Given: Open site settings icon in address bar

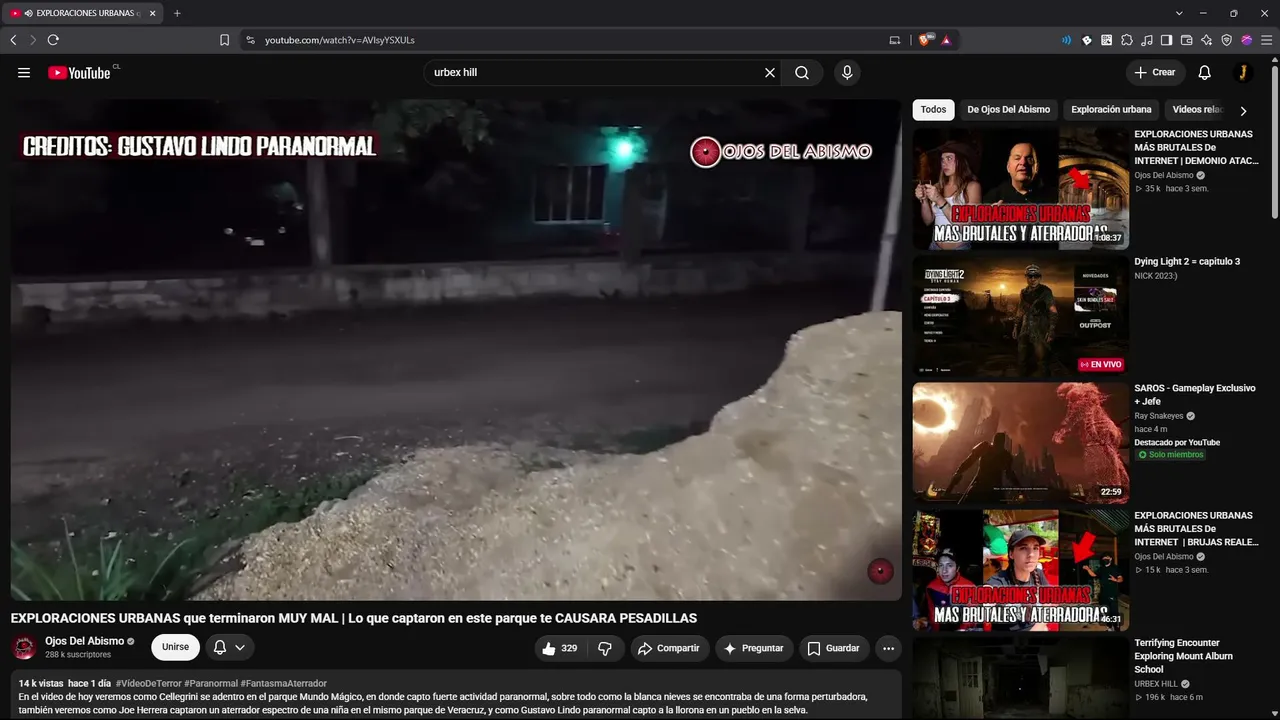Looking at the screenshot, I should pos(250,40).
